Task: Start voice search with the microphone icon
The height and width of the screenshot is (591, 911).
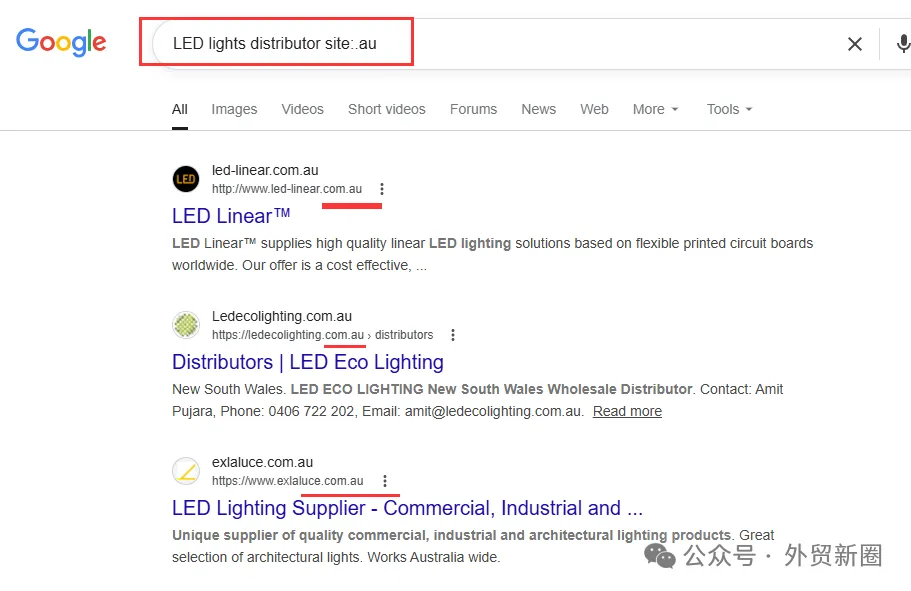Action: [903, 44]
